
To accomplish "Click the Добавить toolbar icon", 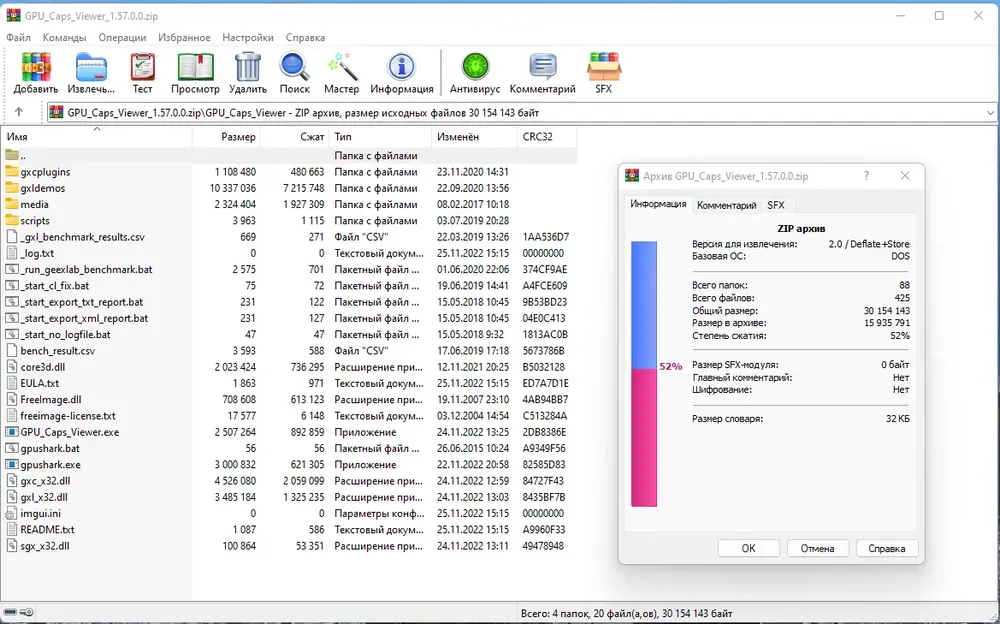I will [x=36, y=66].
